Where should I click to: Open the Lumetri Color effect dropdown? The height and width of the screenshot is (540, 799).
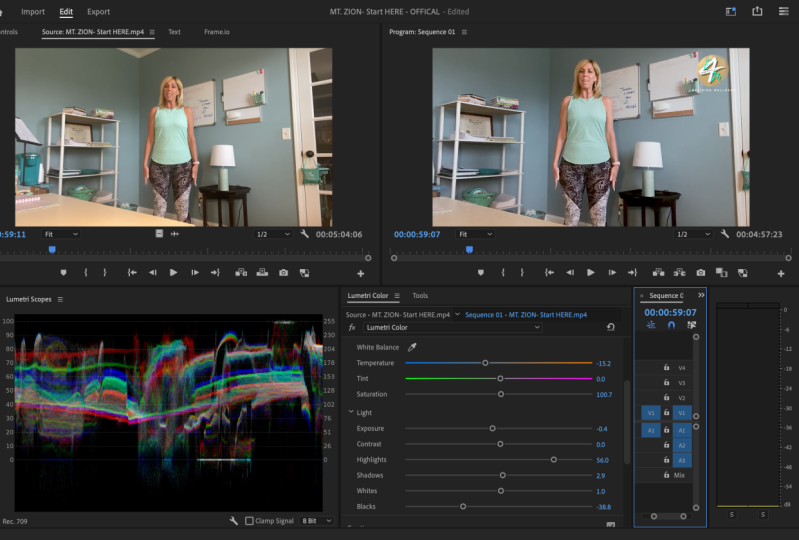[452, 328]
